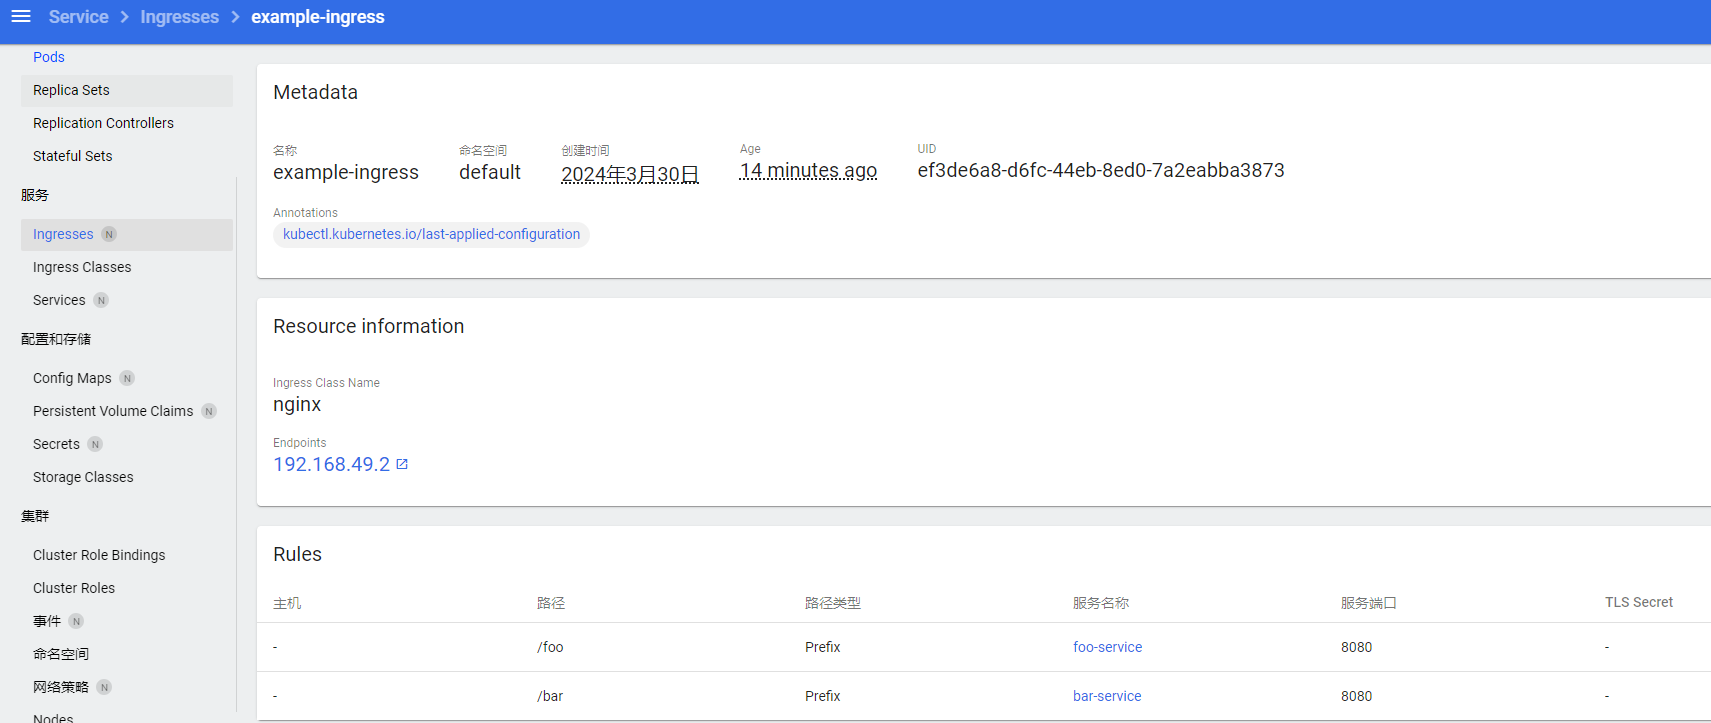The image size is (1711, 723).
Task: Click the N badge beside 事件
Action: coord(76,621)
